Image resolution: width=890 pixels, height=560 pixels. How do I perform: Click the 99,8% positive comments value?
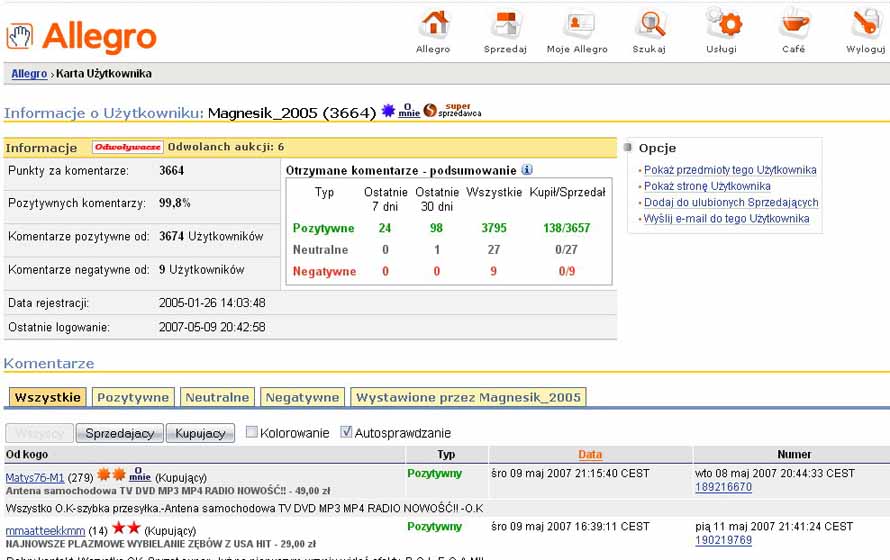coord(175,203)
